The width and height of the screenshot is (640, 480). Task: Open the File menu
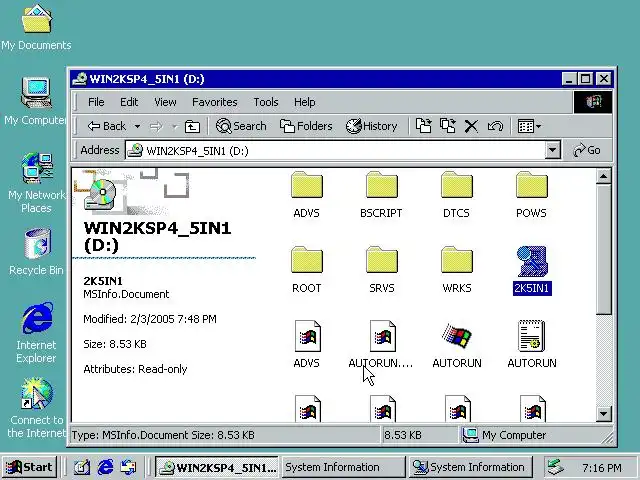tap(96, 102)
